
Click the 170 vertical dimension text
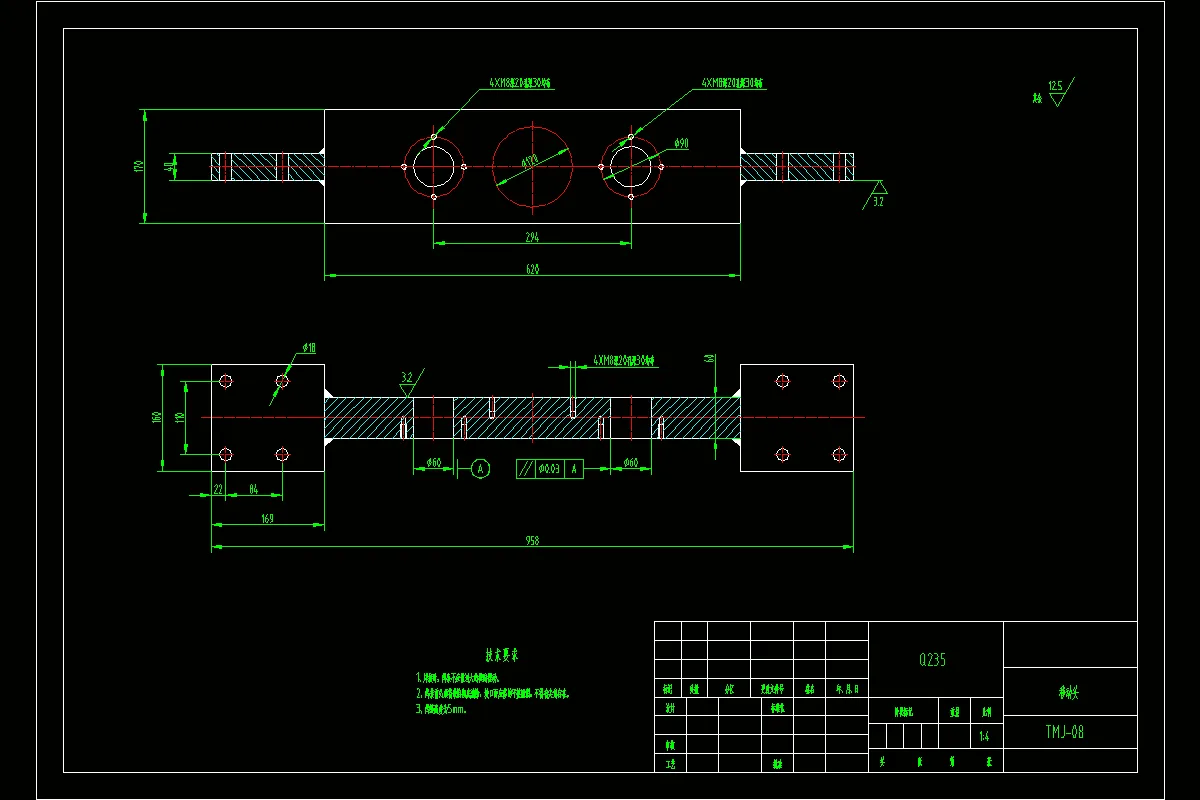[x=139, y=166]
